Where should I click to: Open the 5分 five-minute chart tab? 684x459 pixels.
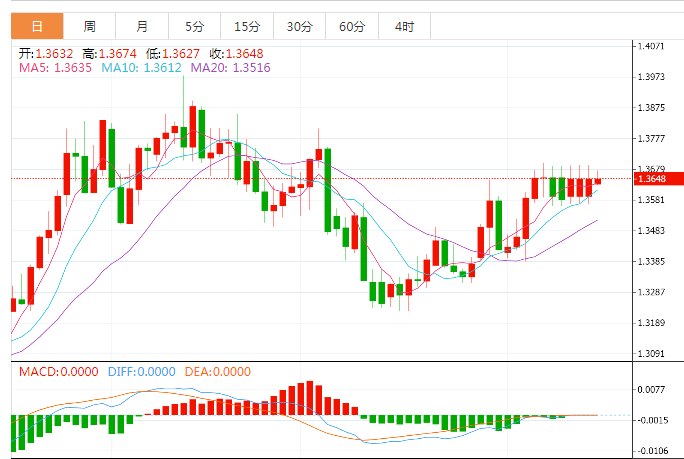pyautogui.click(x=195, y=26)
